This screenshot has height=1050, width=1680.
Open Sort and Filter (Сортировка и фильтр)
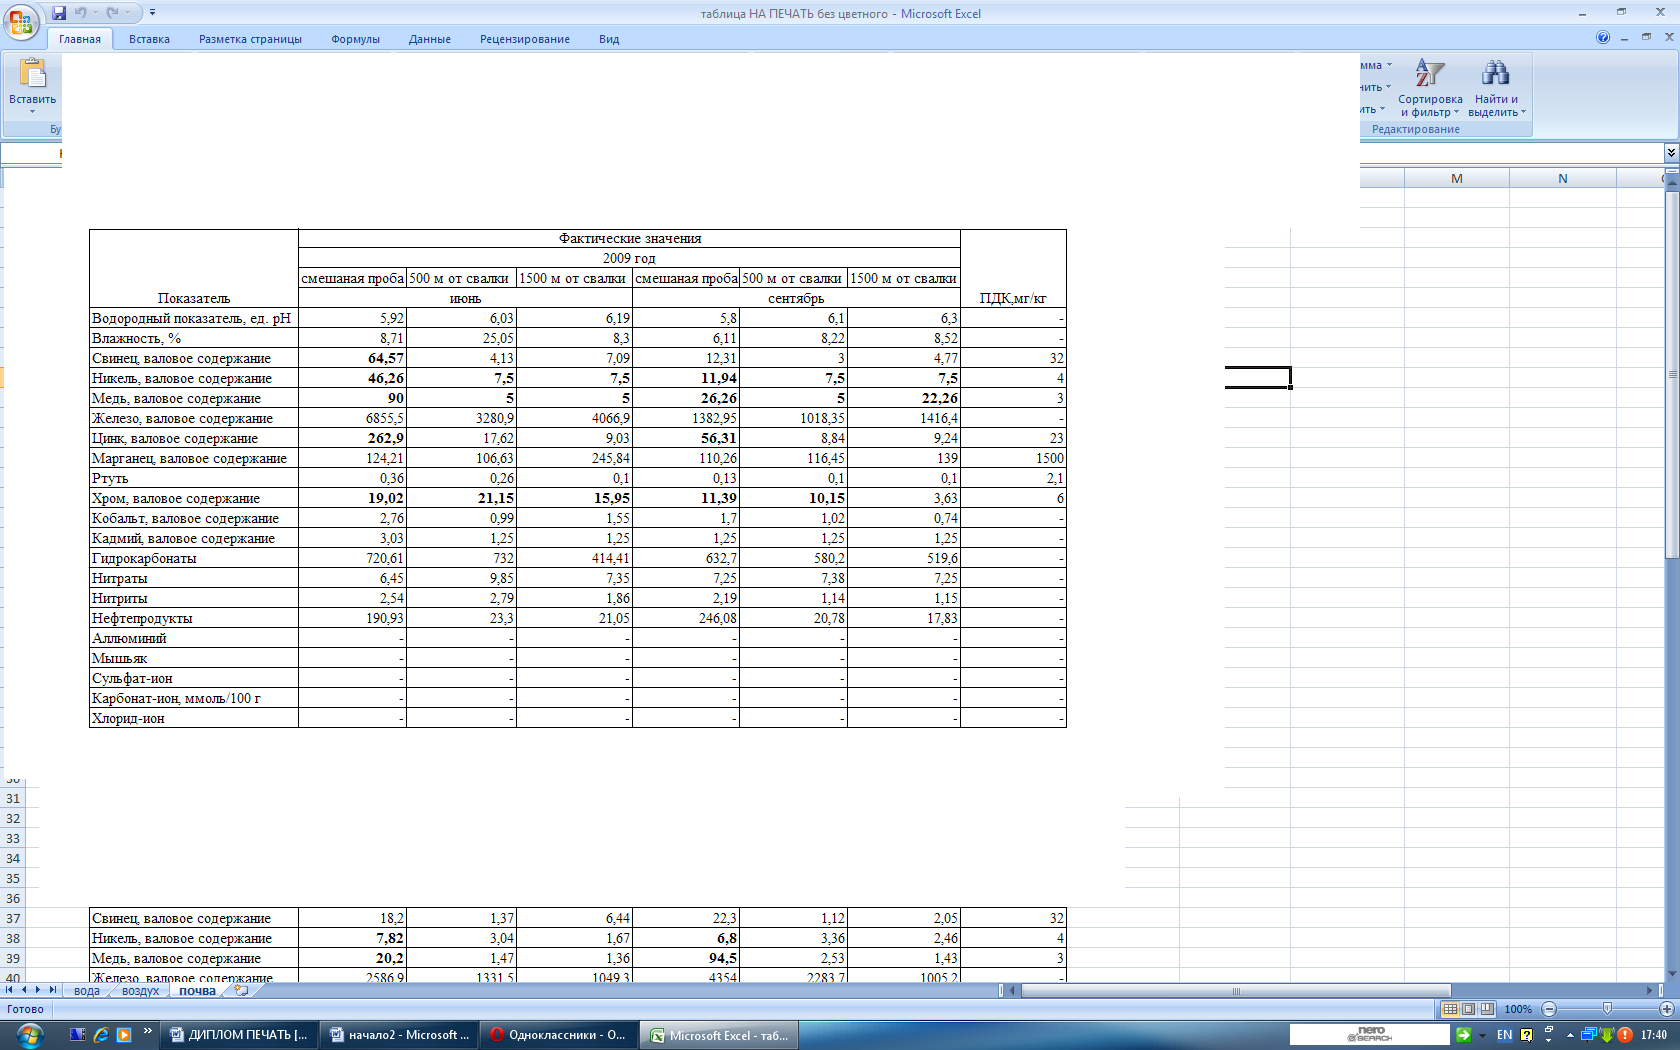1429,87
